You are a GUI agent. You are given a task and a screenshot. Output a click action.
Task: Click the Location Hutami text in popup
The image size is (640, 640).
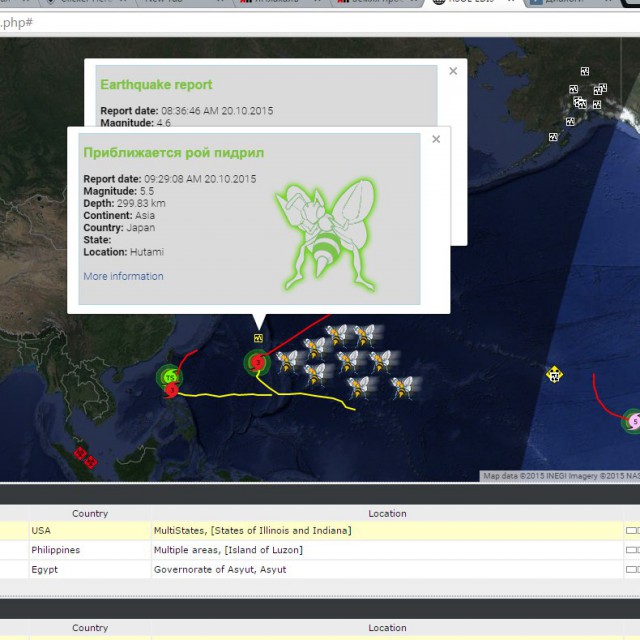click(x=124, y=252)
